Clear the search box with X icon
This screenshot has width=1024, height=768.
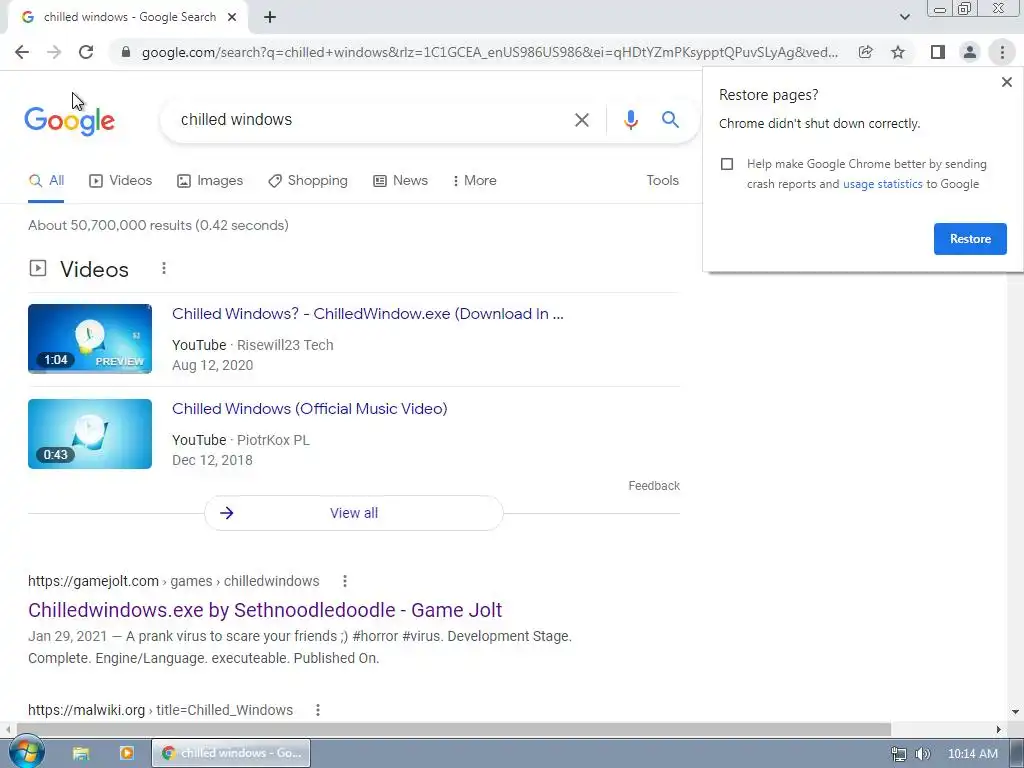pos(581,120)
